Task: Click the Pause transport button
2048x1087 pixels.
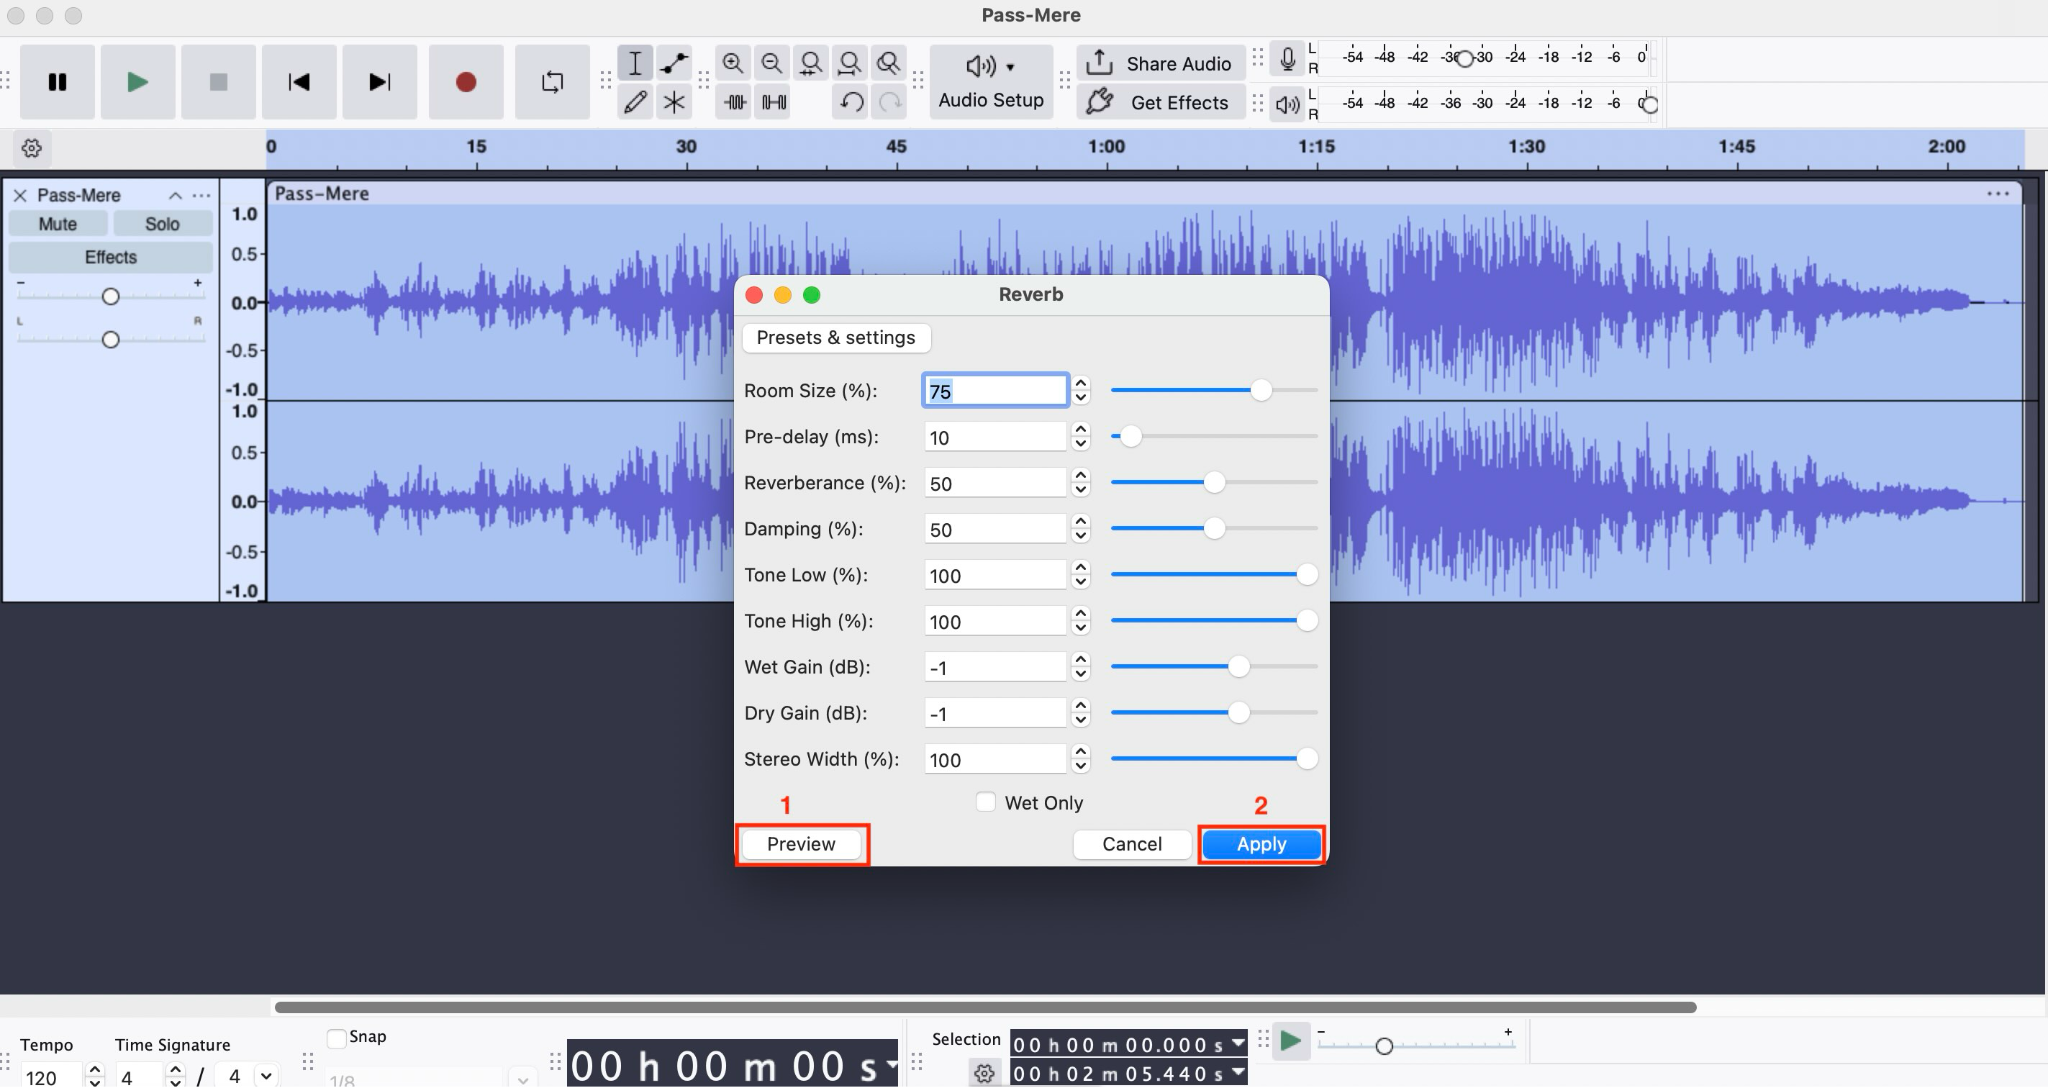Action: [57, 82]
